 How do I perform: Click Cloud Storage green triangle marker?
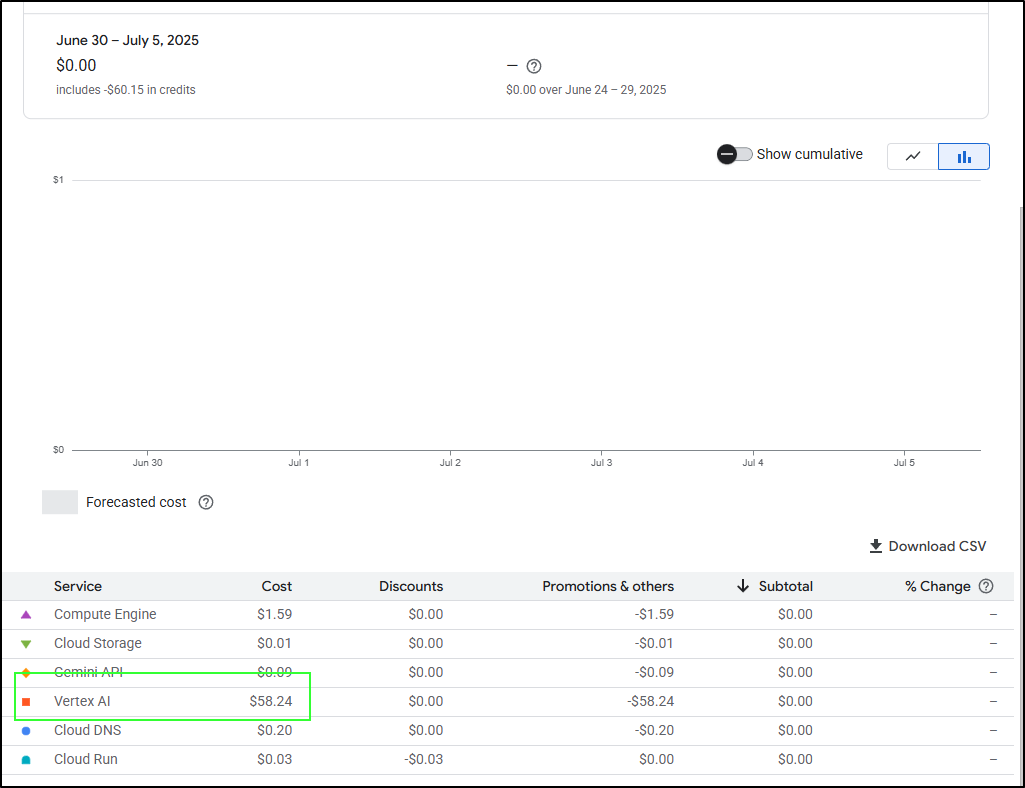coord(26,644)
